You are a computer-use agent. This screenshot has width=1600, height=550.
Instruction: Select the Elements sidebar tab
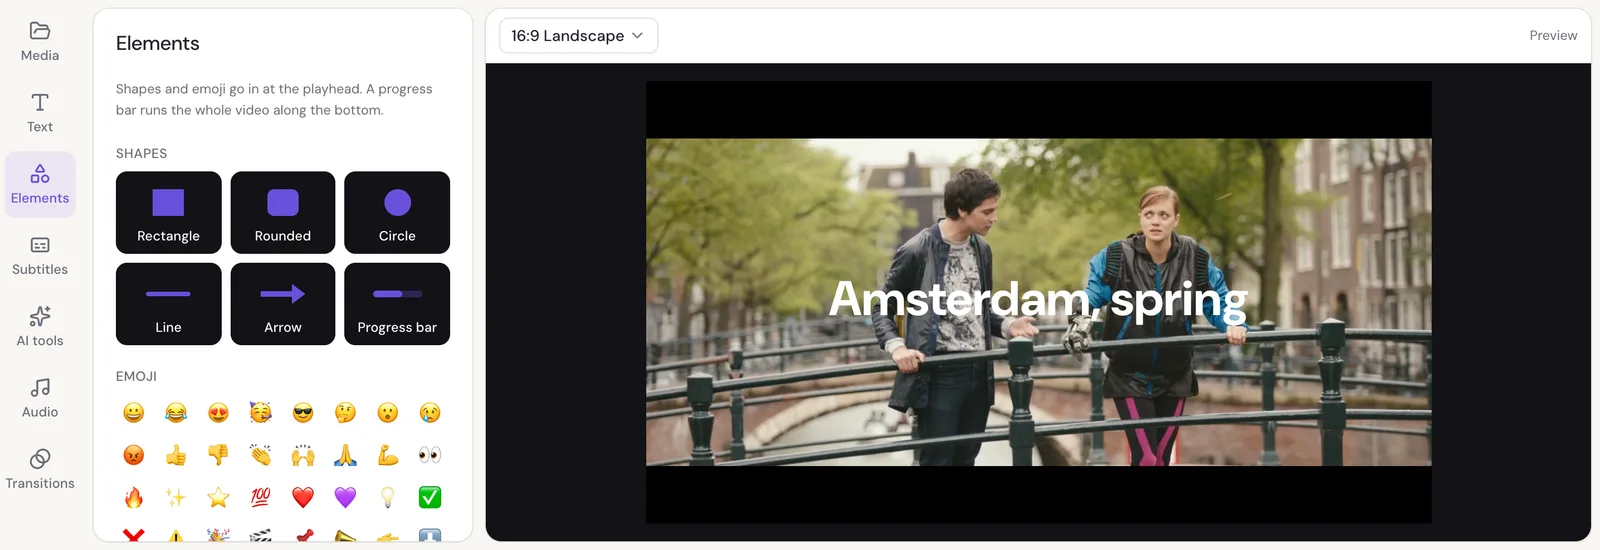pos(40,185)
